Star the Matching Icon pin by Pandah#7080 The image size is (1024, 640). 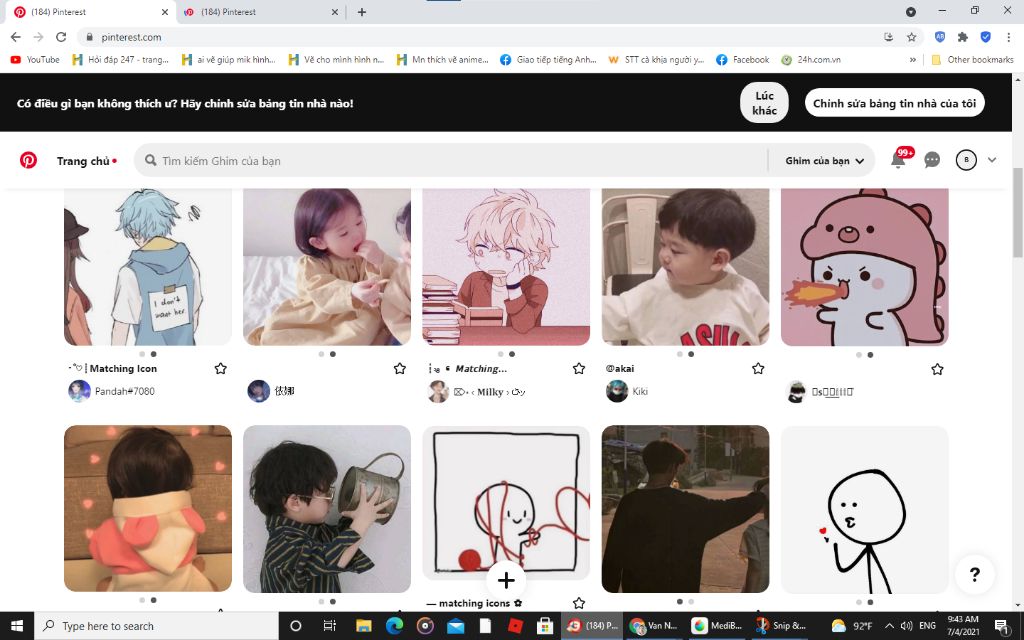pyautogui.click(x=221, y=368)
